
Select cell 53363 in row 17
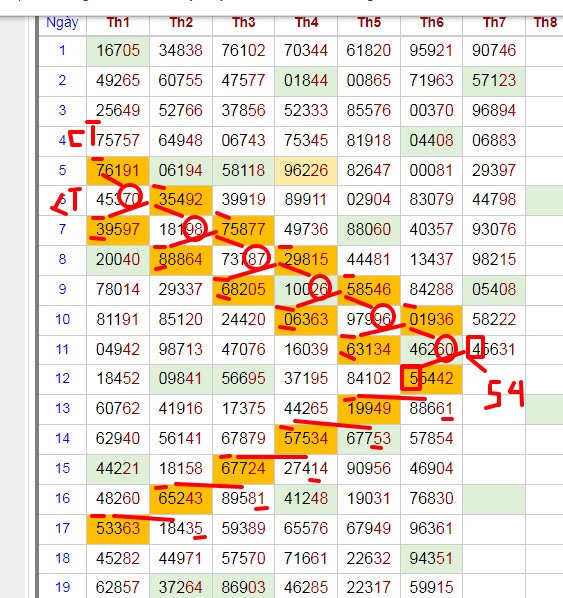(x=118, y=529)
